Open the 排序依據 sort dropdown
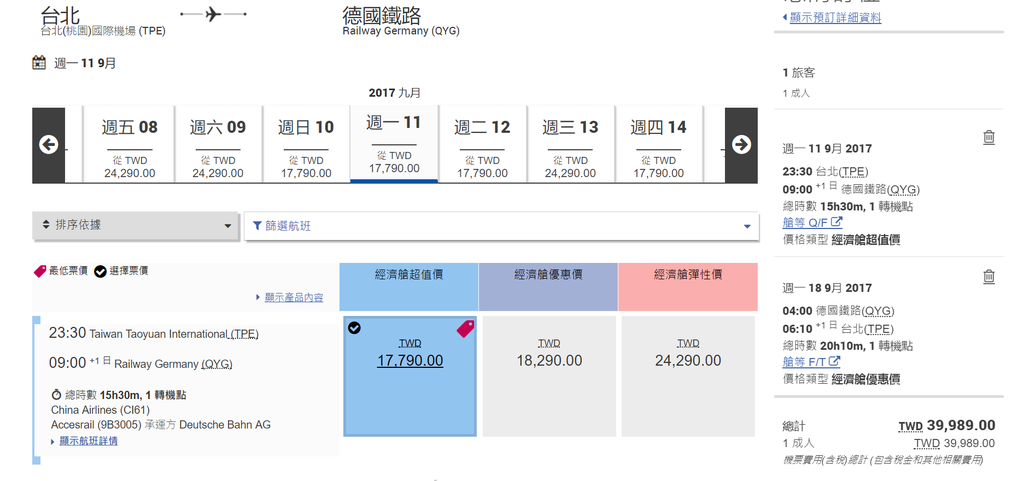The height and width of the screenshot is (481, 1024). tap(135, 225)
